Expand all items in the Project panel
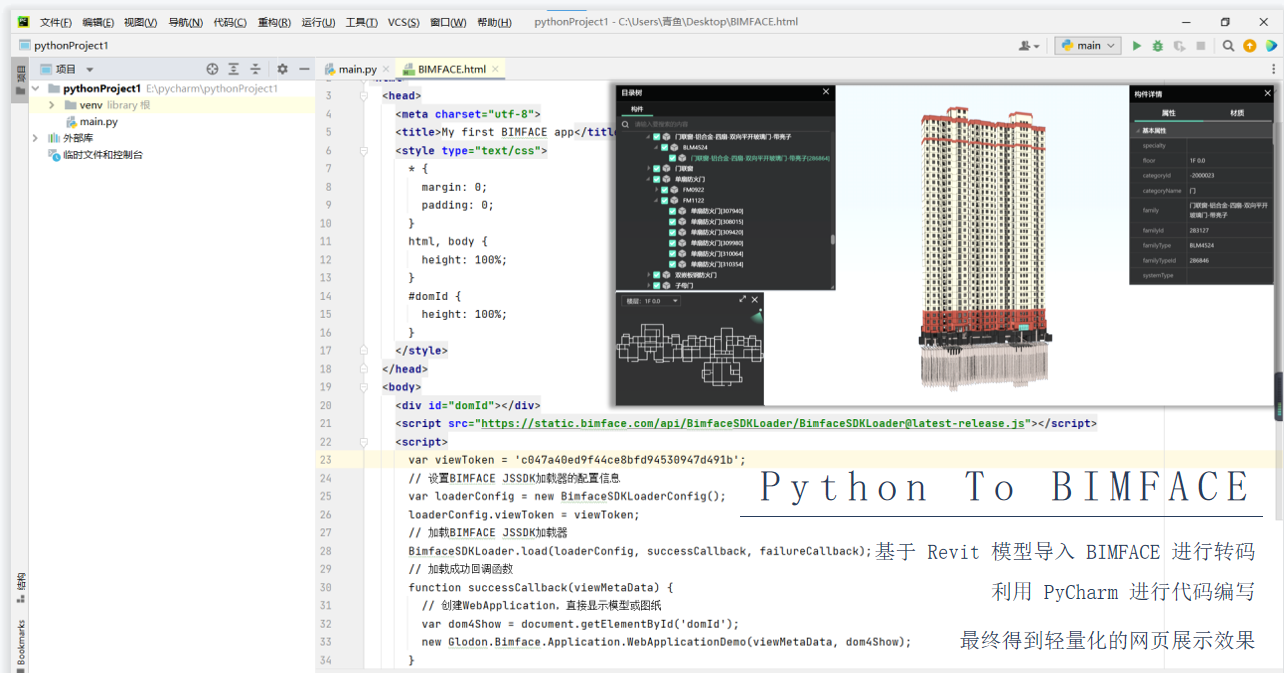This screenshot has height=673, width=1284. click(233, 69)
